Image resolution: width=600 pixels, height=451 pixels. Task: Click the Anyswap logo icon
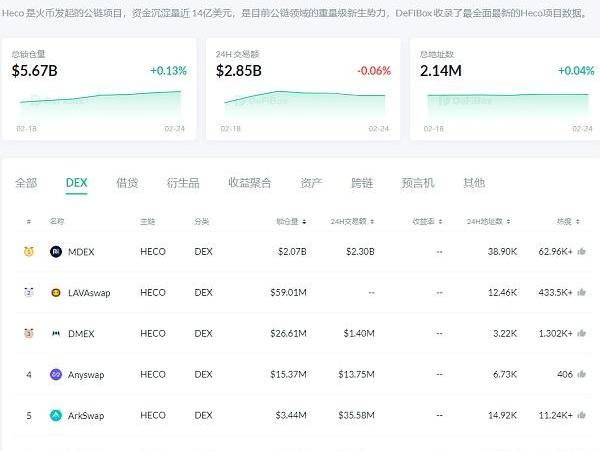56,375
